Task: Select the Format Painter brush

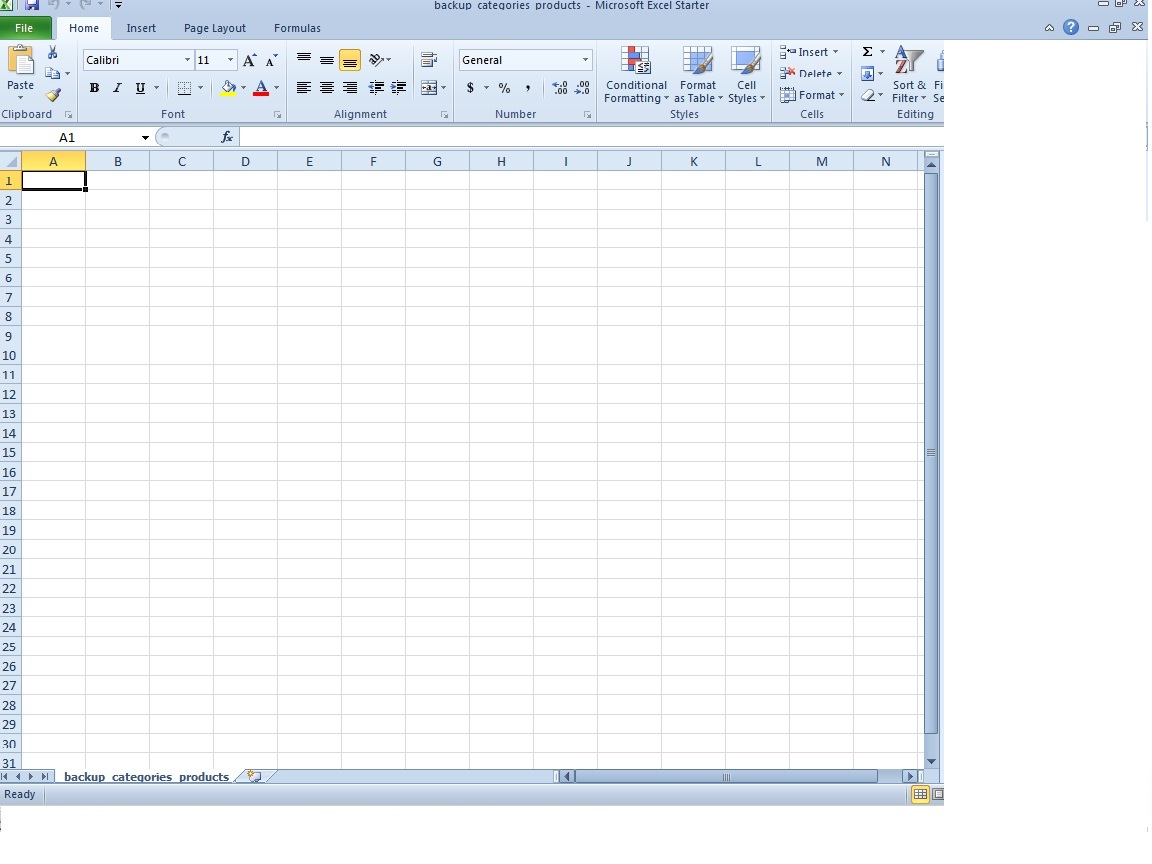Action: [x=53, y=95]
